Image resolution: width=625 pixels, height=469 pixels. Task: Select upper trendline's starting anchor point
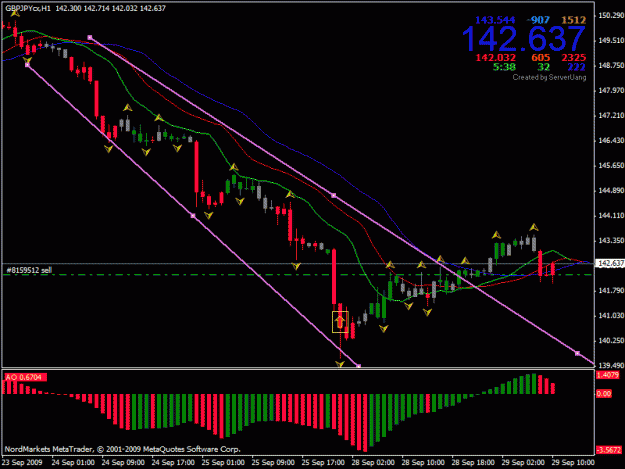pos(90,37)
